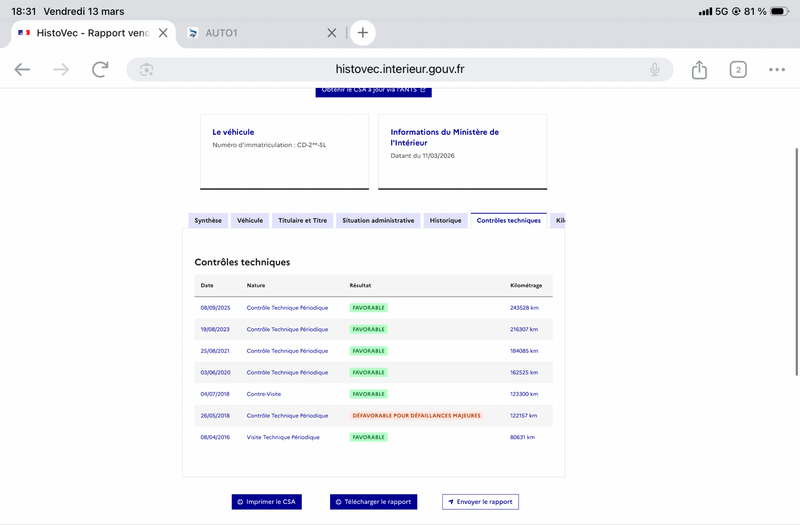
Task: Show the Historique tab
Action: (445, 220)
